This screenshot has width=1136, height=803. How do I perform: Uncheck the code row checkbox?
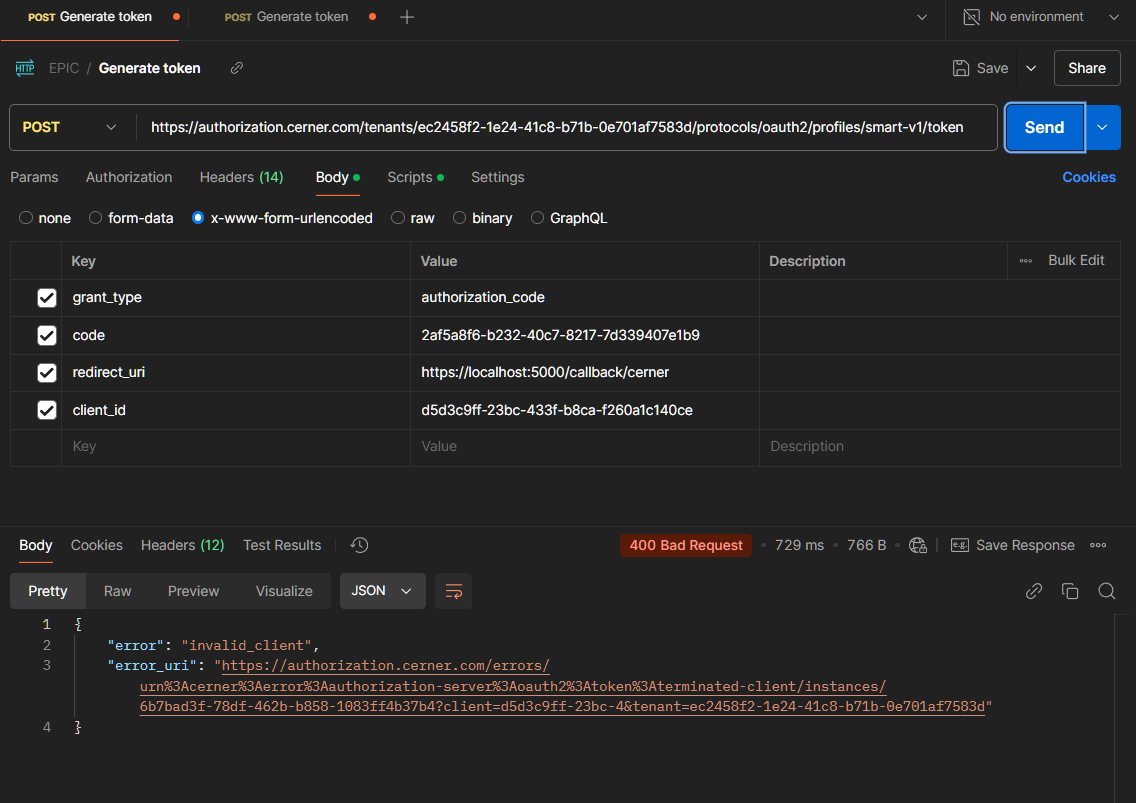point(47,336)
